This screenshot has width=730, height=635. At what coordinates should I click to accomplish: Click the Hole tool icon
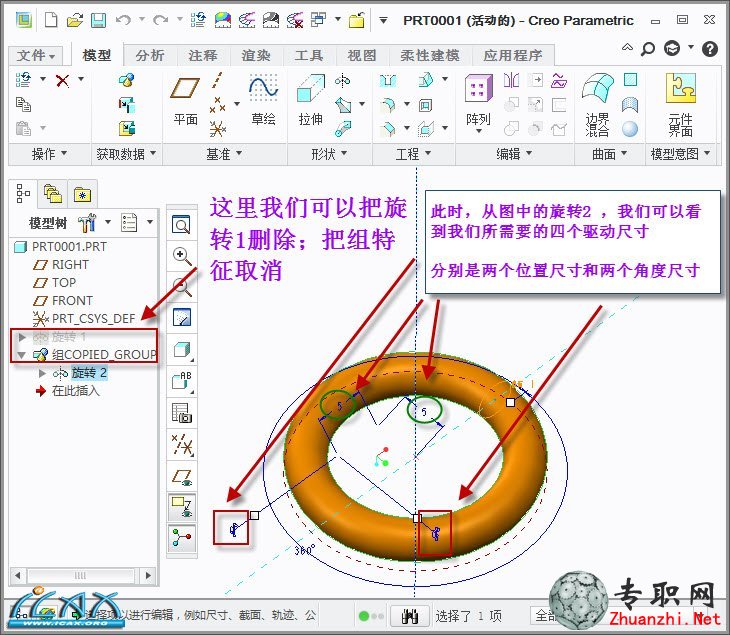387,81
